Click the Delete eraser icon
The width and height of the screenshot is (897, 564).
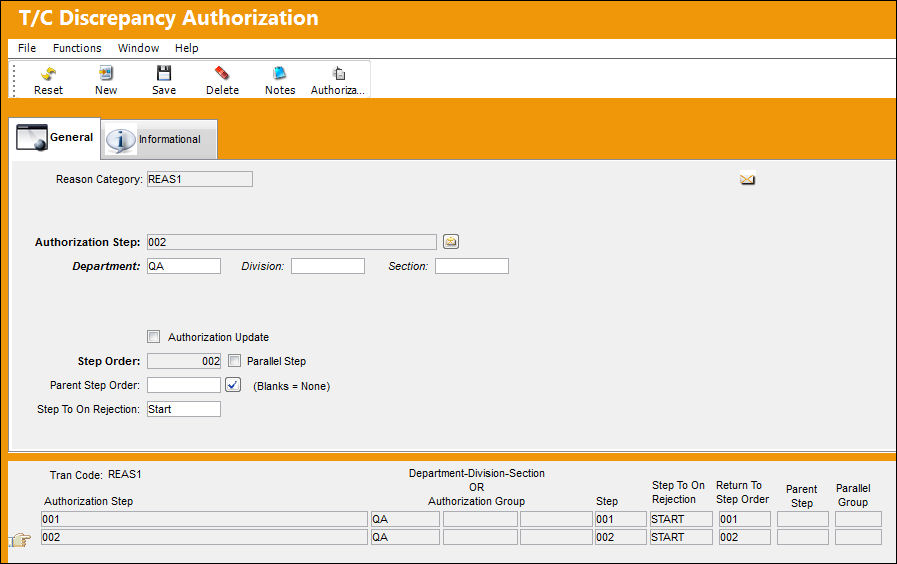pos(222,73)
